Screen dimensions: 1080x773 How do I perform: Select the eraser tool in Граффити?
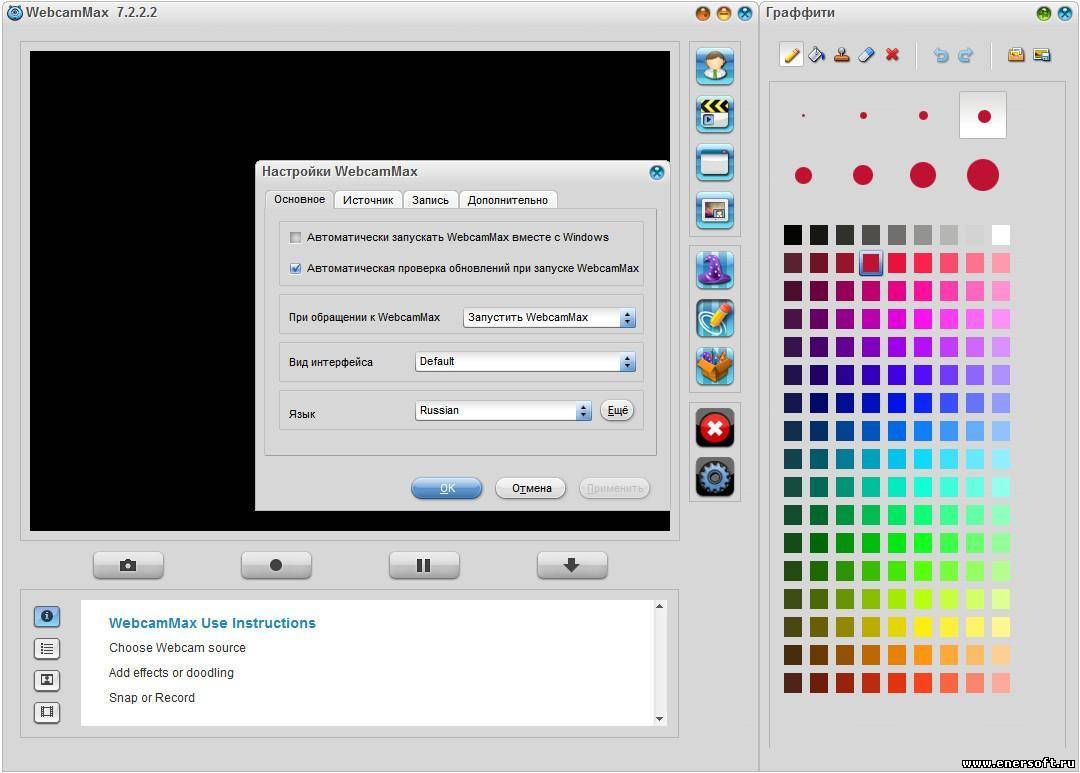pos(866,54)
